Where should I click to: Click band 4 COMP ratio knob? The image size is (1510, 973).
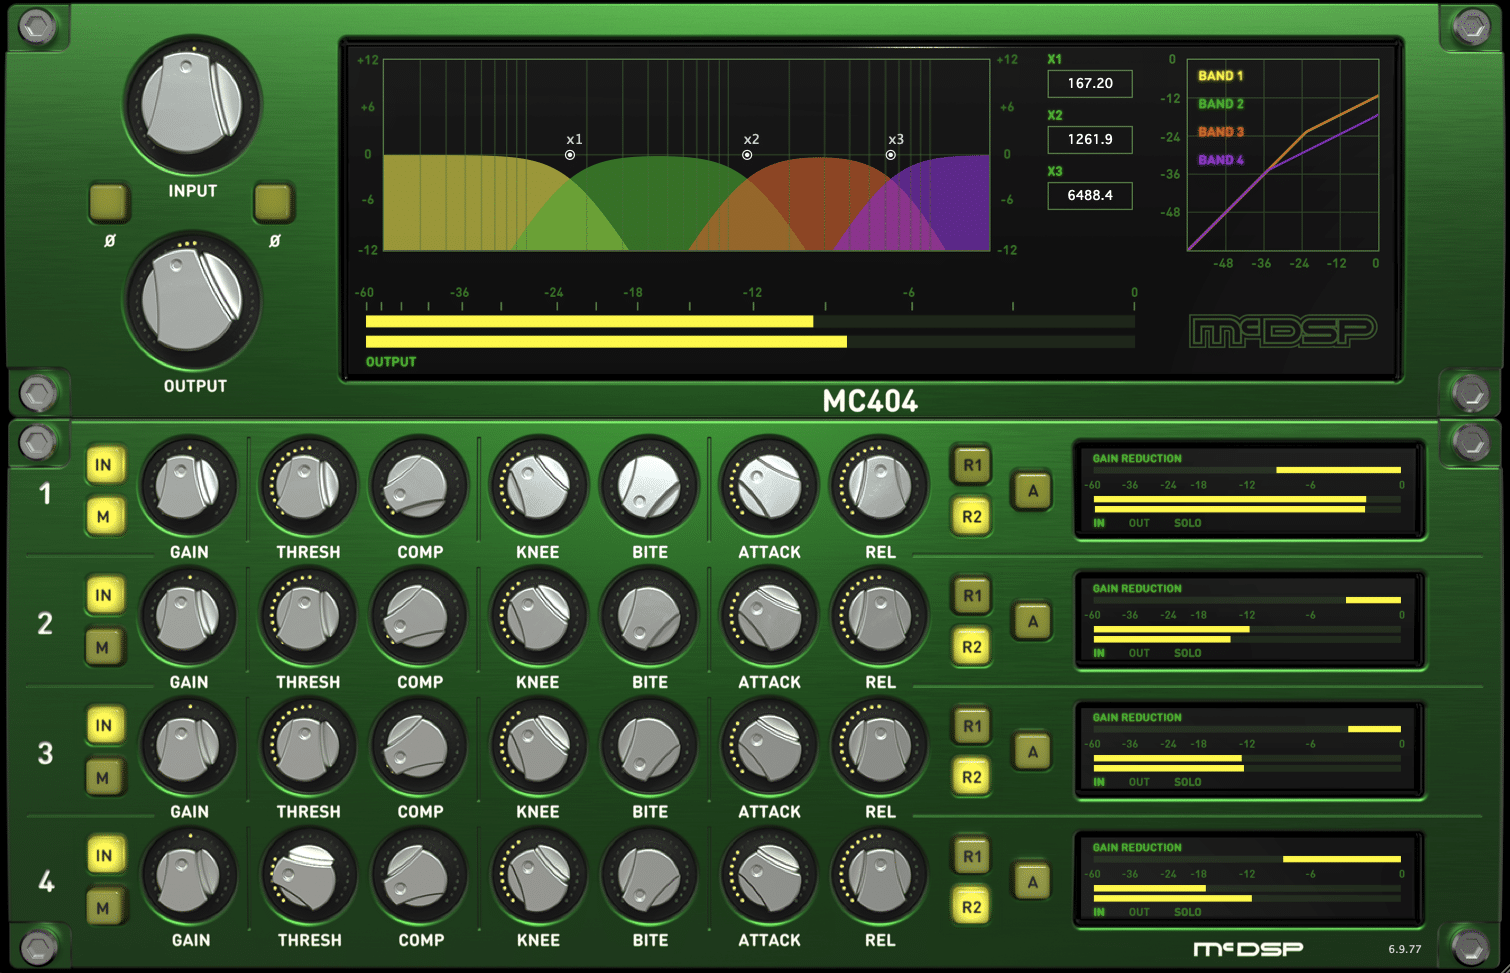419,877
